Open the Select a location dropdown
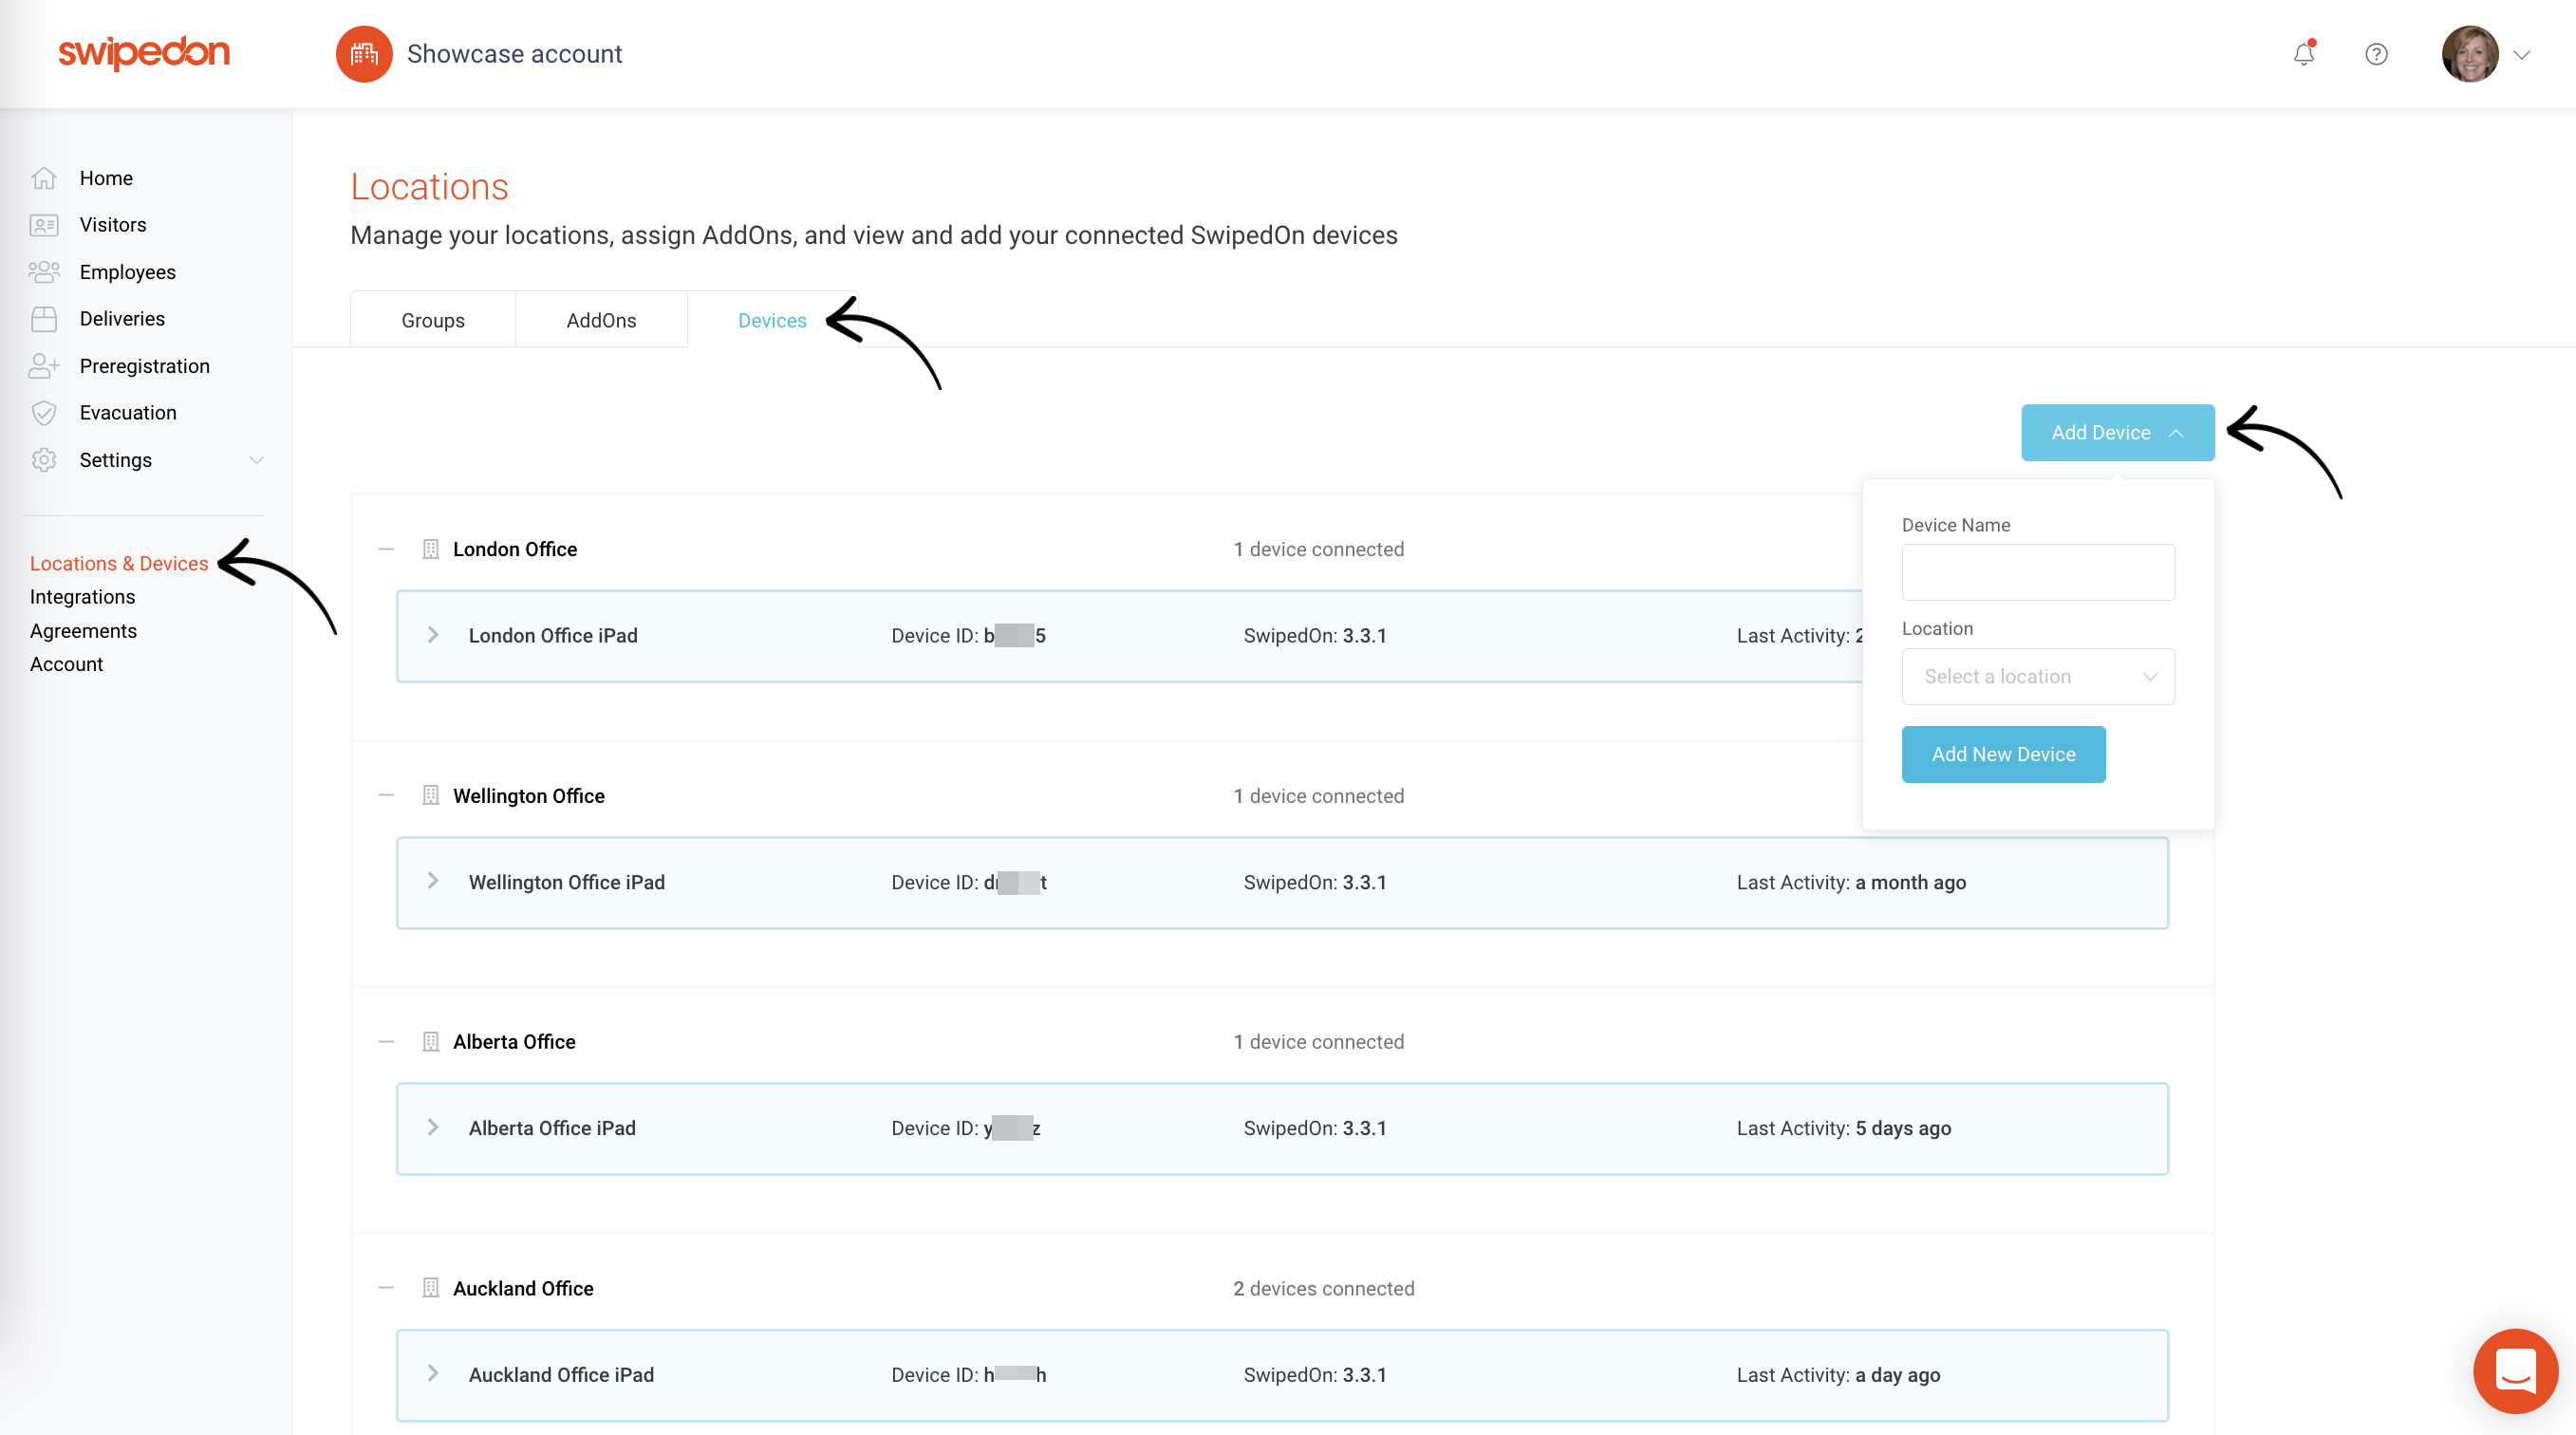The width and height of the screenshot is (2576, 1435). 2037,676
